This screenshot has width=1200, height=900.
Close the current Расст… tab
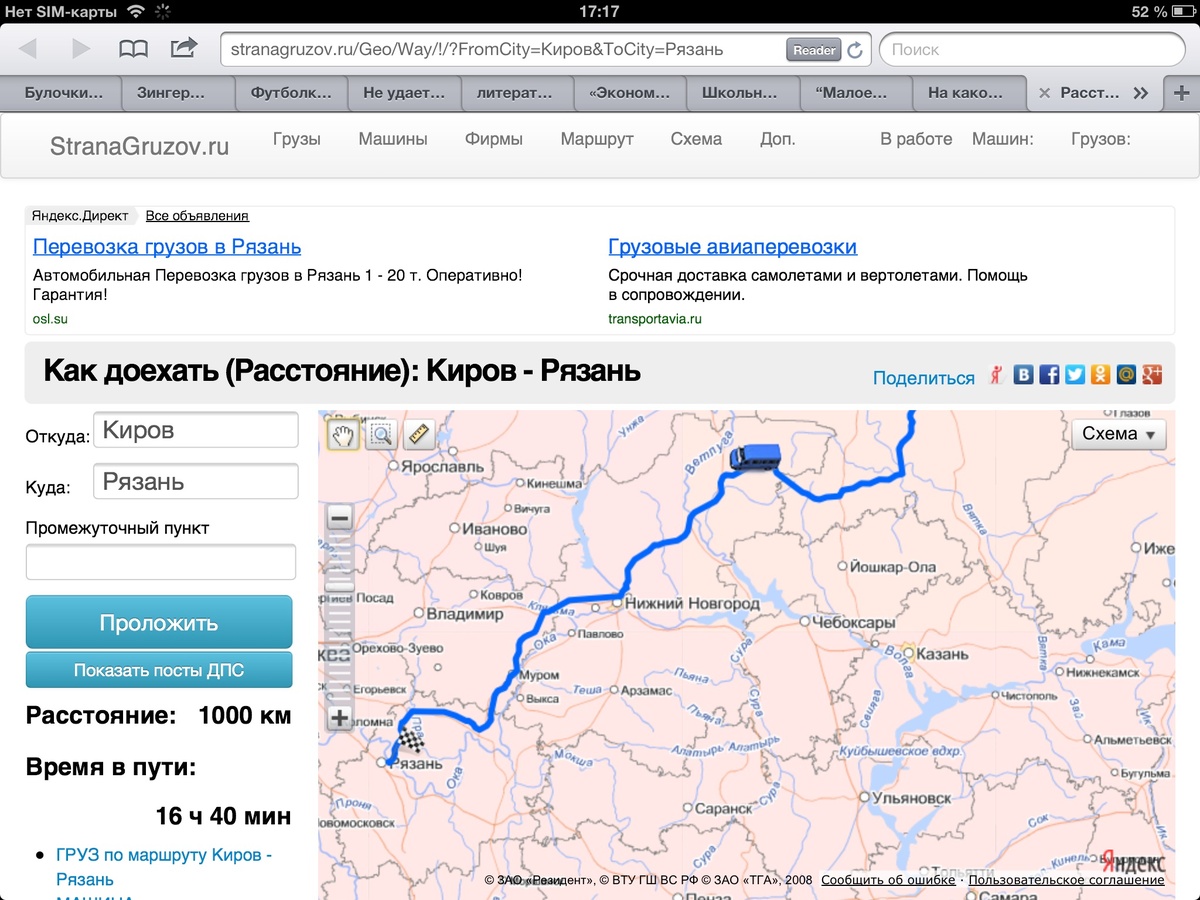click(1044, 93)
